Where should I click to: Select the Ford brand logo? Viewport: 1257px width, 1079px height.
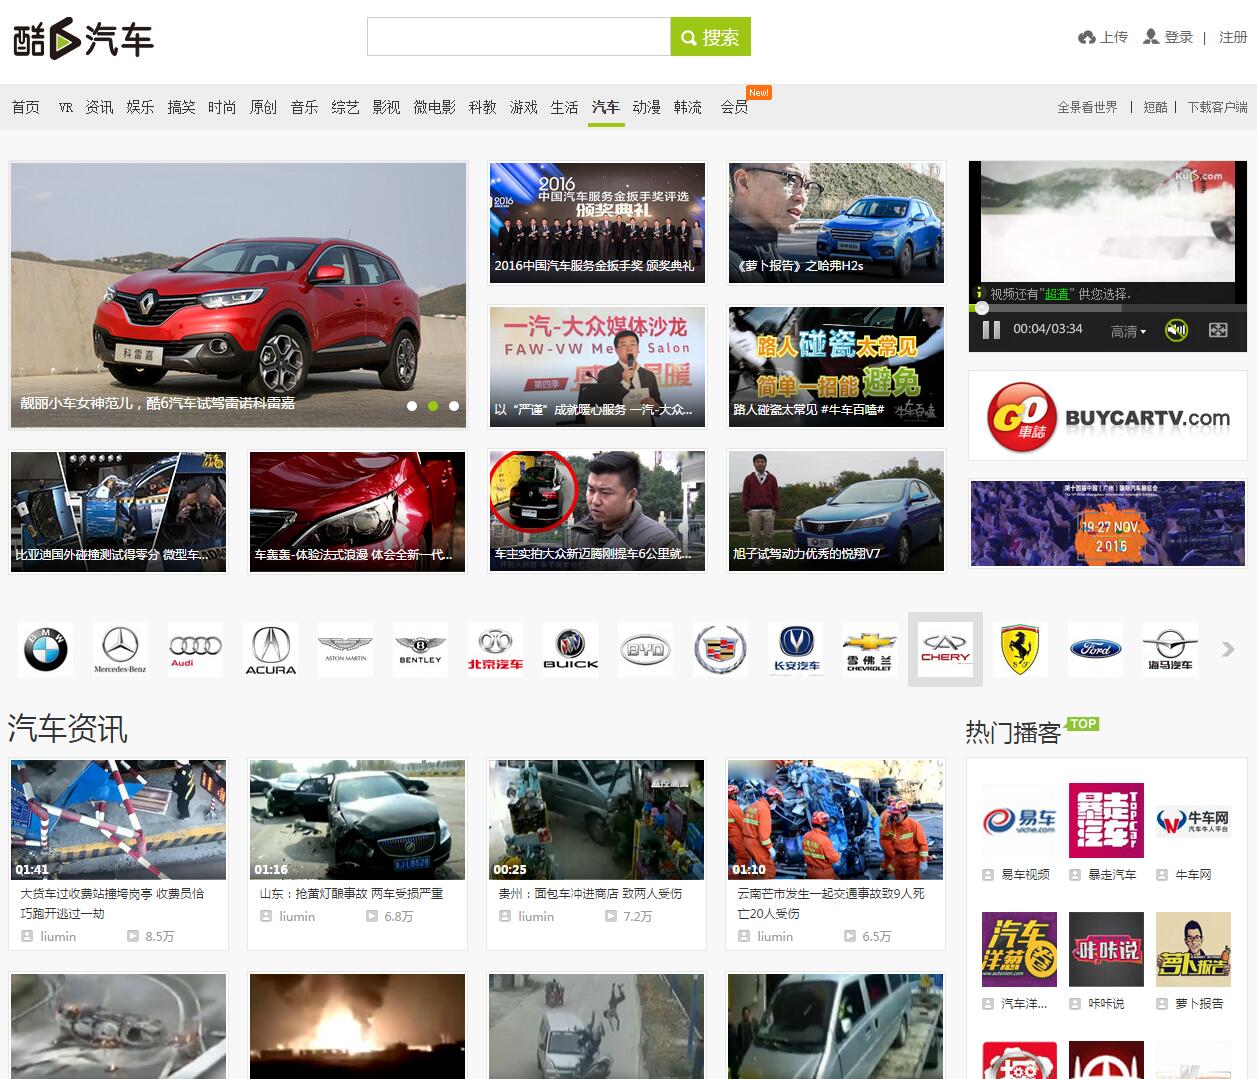[x=1095, y=649]
